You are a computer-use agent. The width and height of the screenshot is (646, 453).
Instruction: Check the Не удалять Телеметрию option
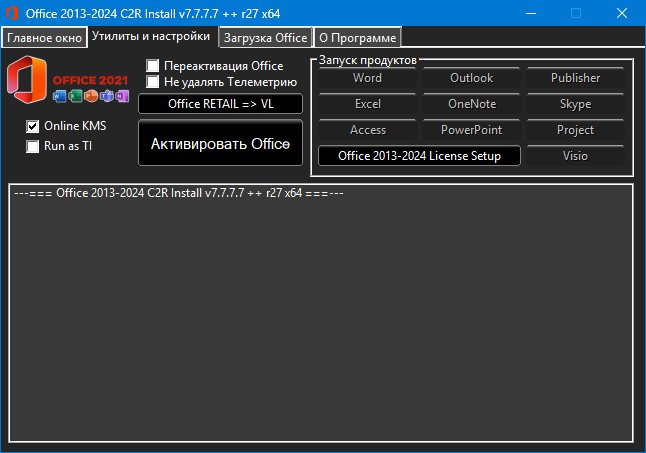154,82
